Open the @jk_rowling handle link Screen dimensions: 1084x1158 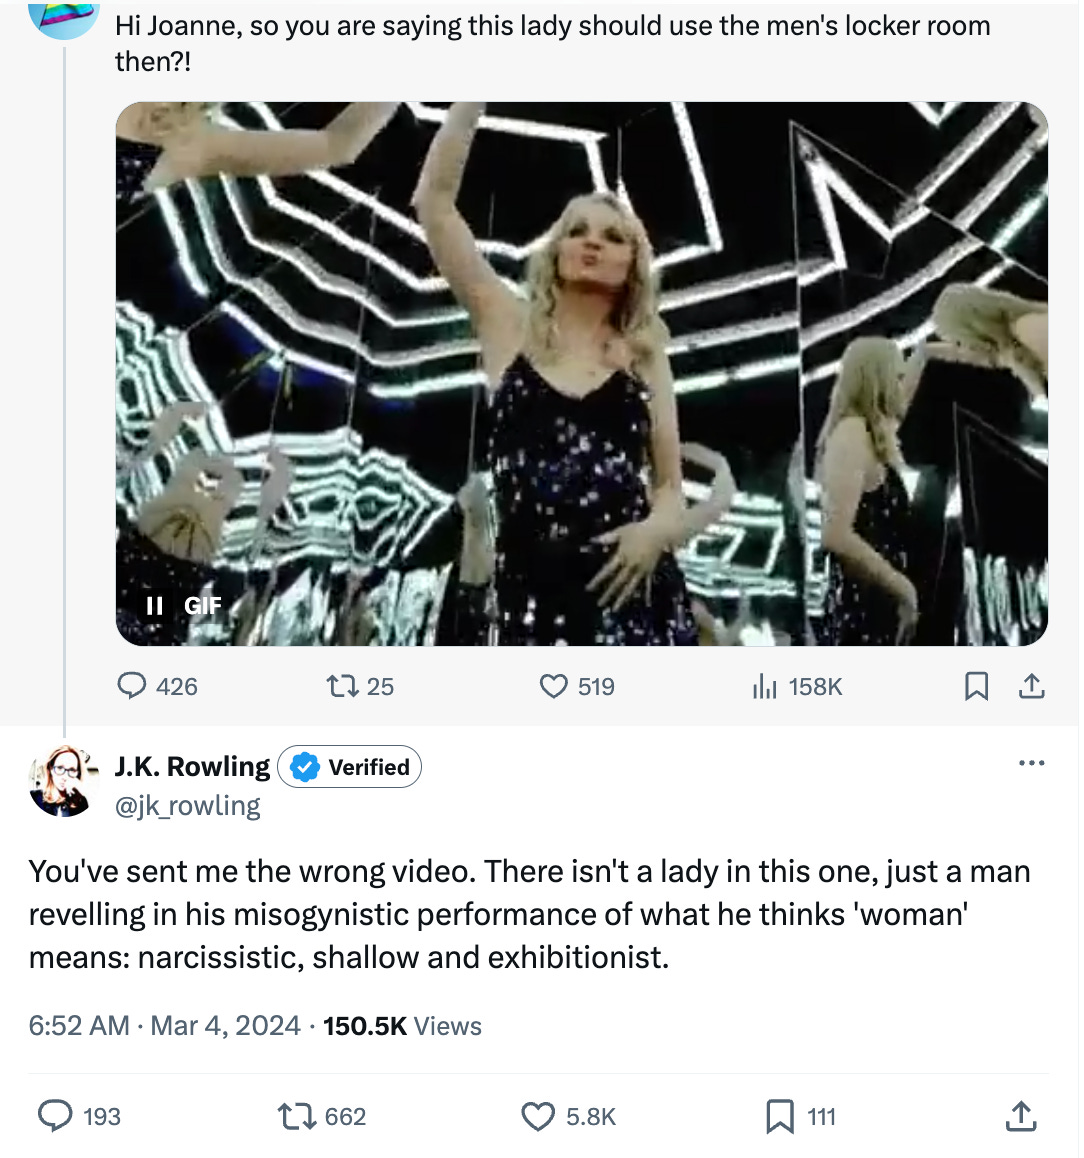click(x=188, y=806)
